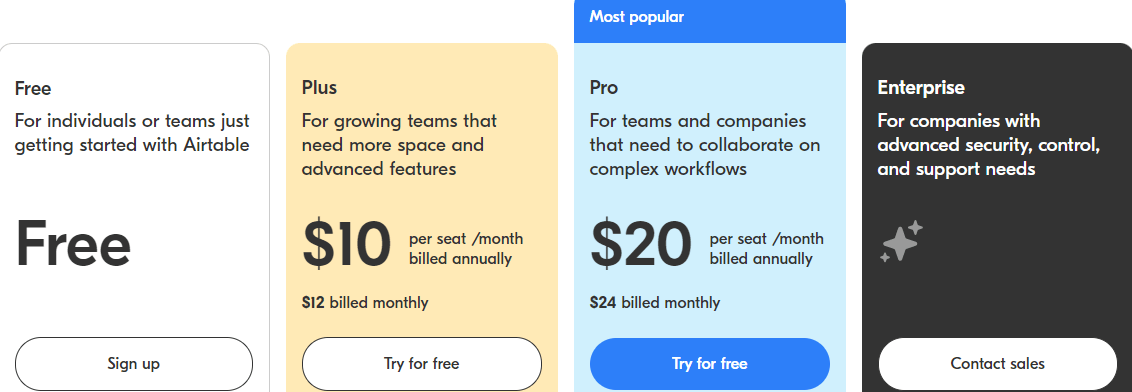Viewport: 1132px width, 392px height.
Task: Click the Enterprise plan heading
Action: (921, 87)
